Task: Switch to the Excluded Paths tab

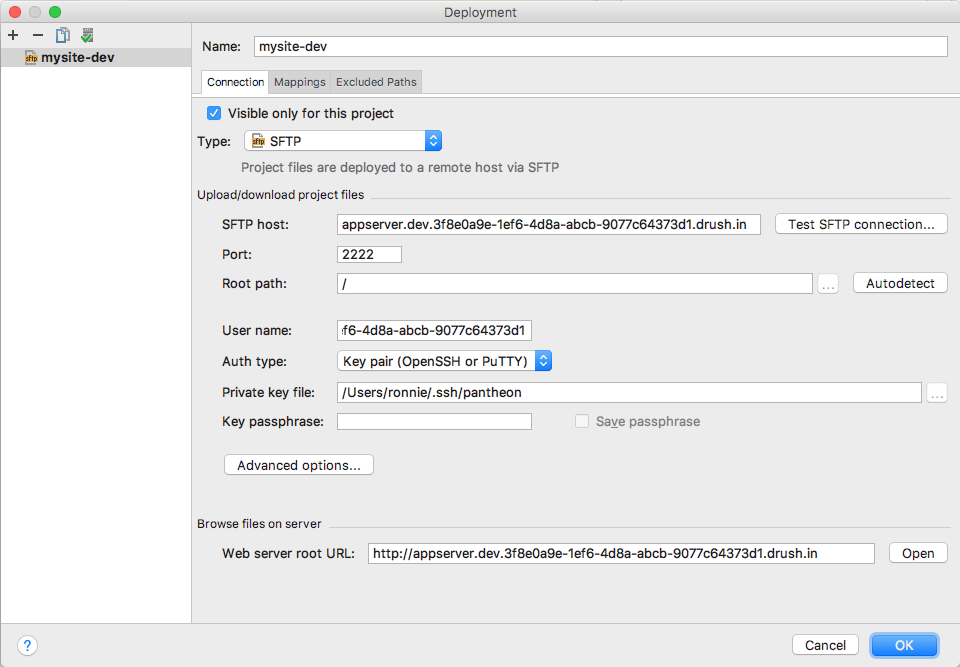Action: pos(376,81)
